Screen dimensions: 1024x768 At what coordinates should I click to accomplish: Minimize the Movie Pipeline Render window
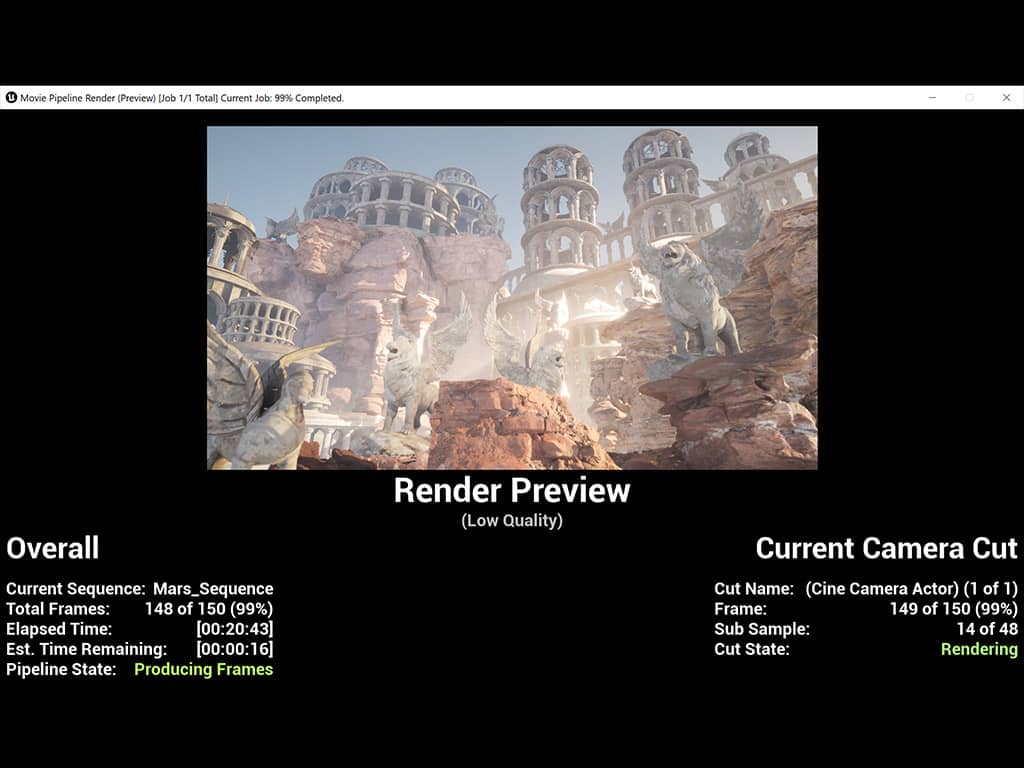(x=933, y=97)
